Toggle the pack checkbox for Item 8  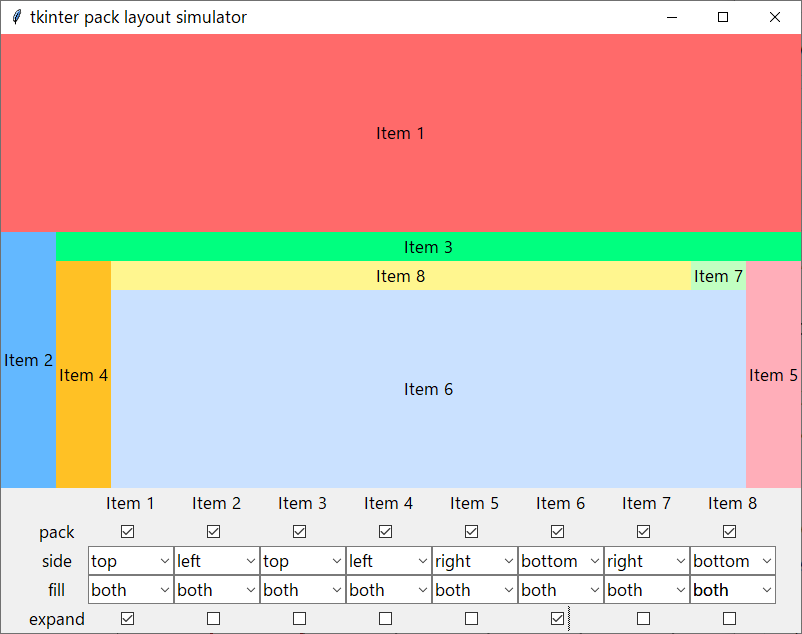[x=729, y=532]
